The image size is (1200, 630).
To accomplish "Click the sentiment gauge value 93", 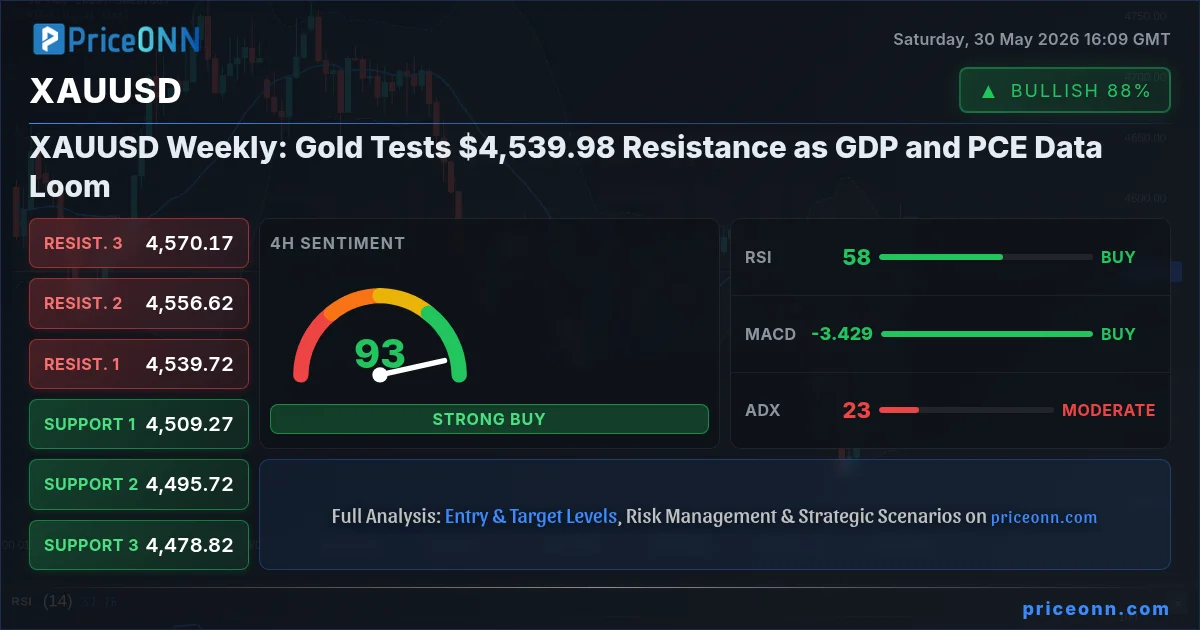I will [x=380, y=354].
